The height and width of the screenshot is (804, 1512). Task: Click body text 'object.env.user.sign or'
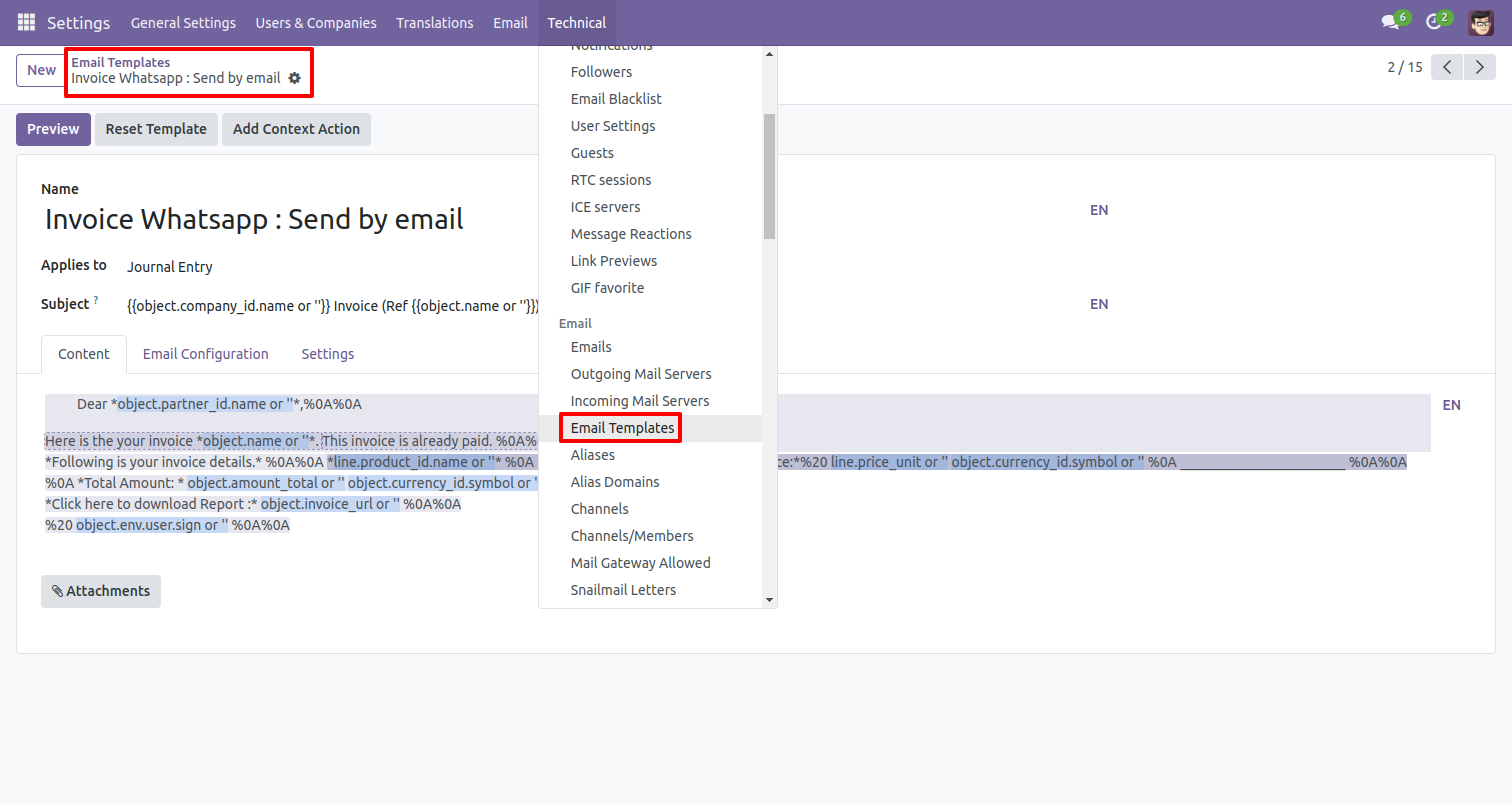[152, 525]
